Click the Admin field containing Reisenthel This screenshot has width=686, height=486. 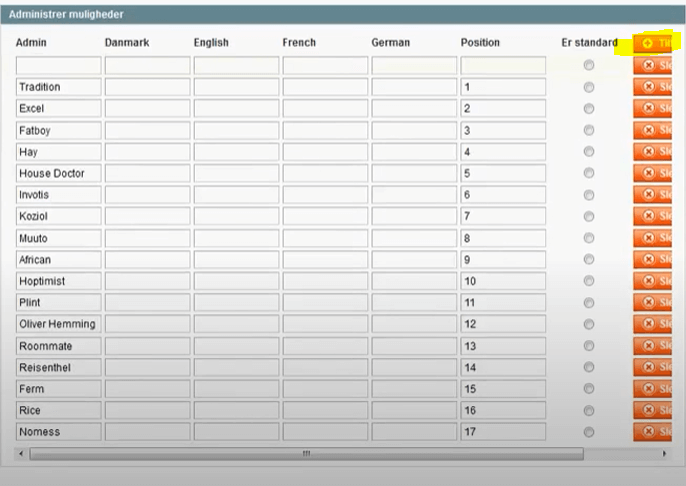[x=59, y=367]
